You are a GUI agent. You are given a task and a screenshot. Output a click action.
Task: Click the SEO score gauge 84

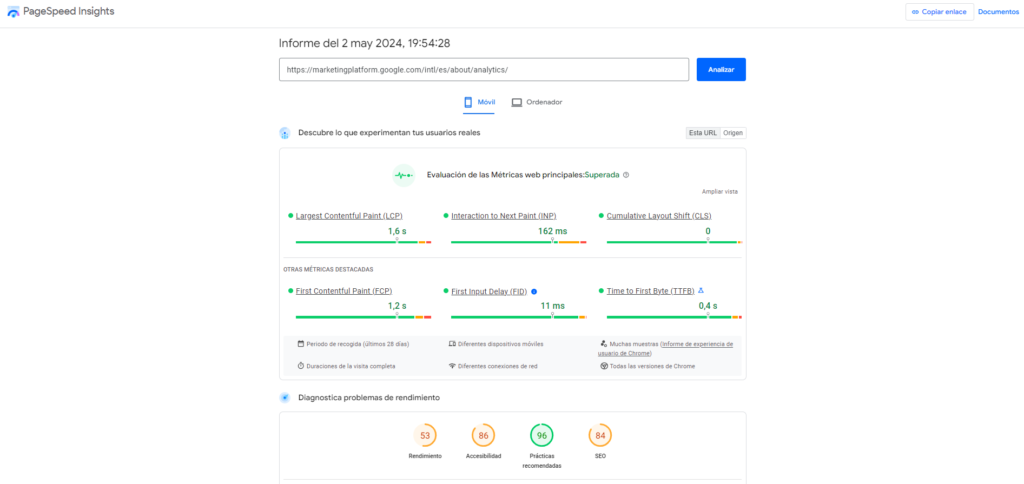(x=600, y=436)
